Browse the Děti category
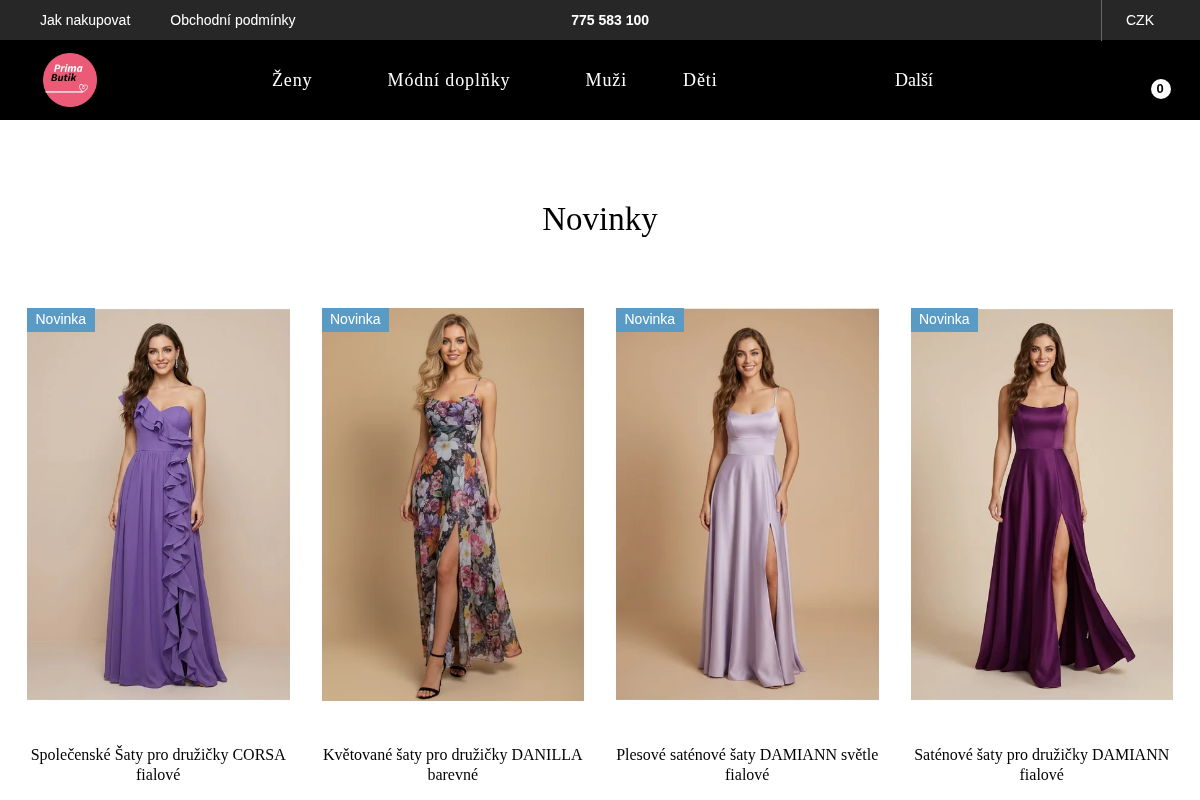 point(700,80)
